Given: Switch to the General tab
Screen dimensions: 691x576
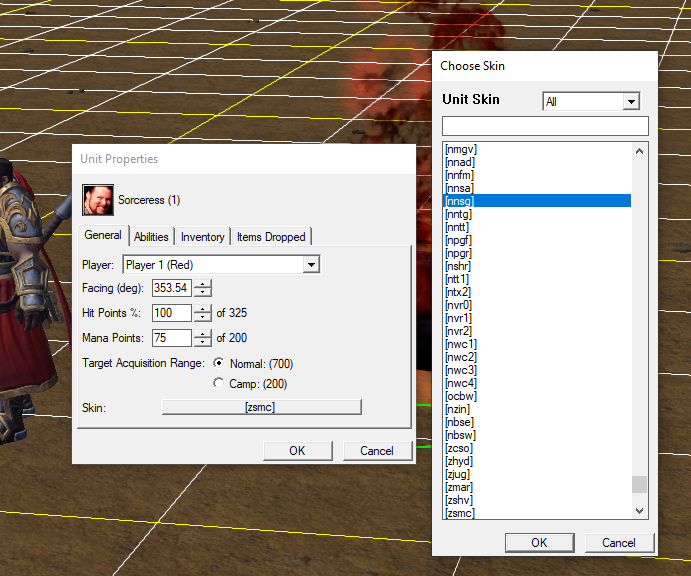Looking at the screenshot, I should point(103,235).
